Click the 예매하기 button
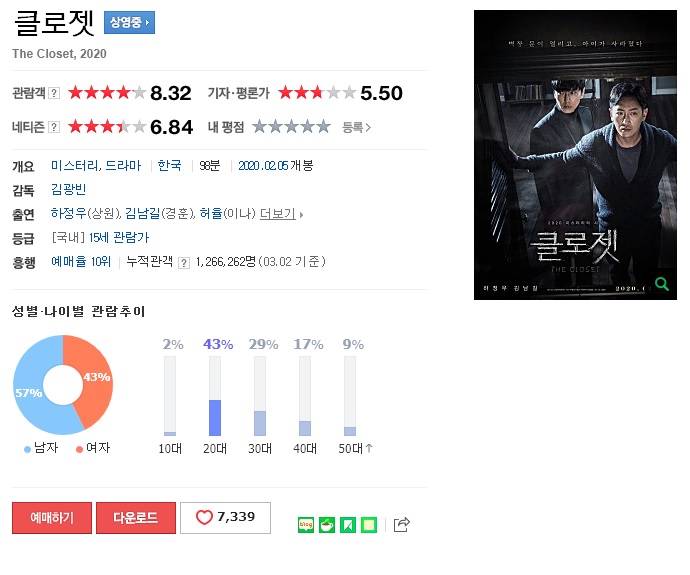The width and height of the screenshot is (690, 575). tap(52, 518)
